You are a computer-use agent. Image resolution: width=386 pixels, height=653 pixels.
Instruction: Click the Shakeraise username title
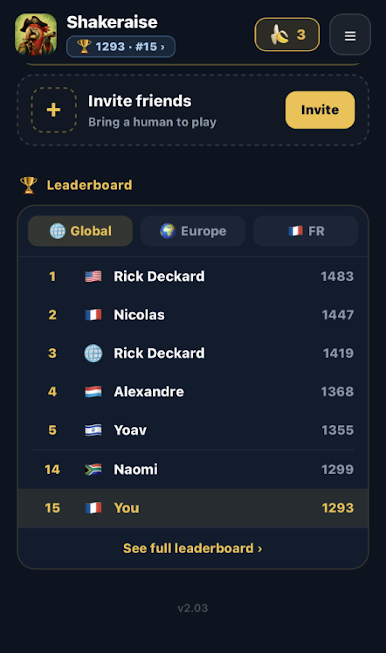click(112, 22)
